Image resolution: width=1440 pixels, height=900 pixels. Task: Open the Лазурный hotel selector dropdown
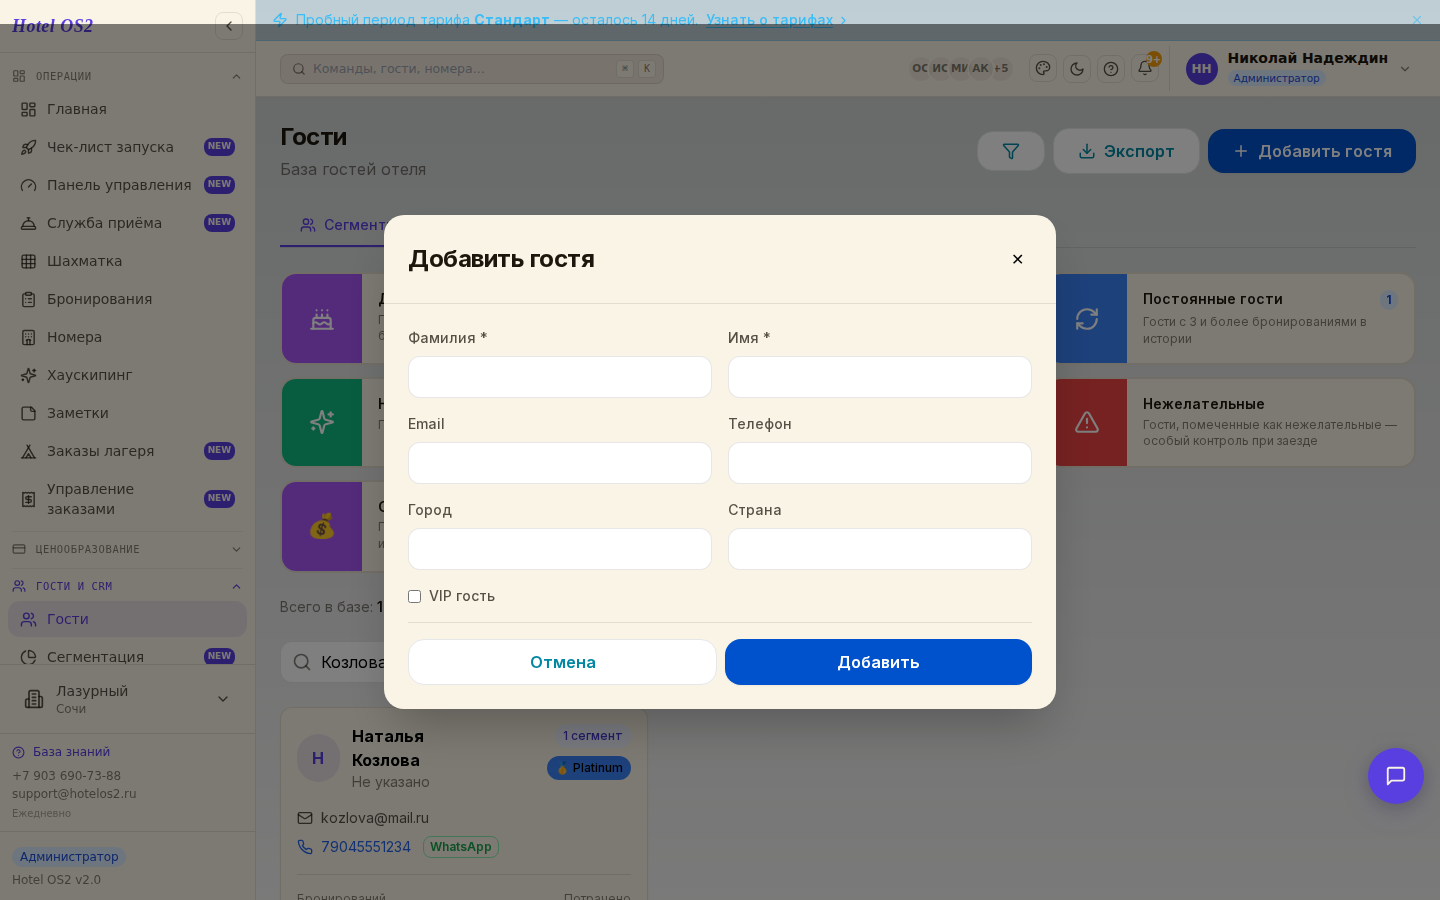click(x=127, y=699)
